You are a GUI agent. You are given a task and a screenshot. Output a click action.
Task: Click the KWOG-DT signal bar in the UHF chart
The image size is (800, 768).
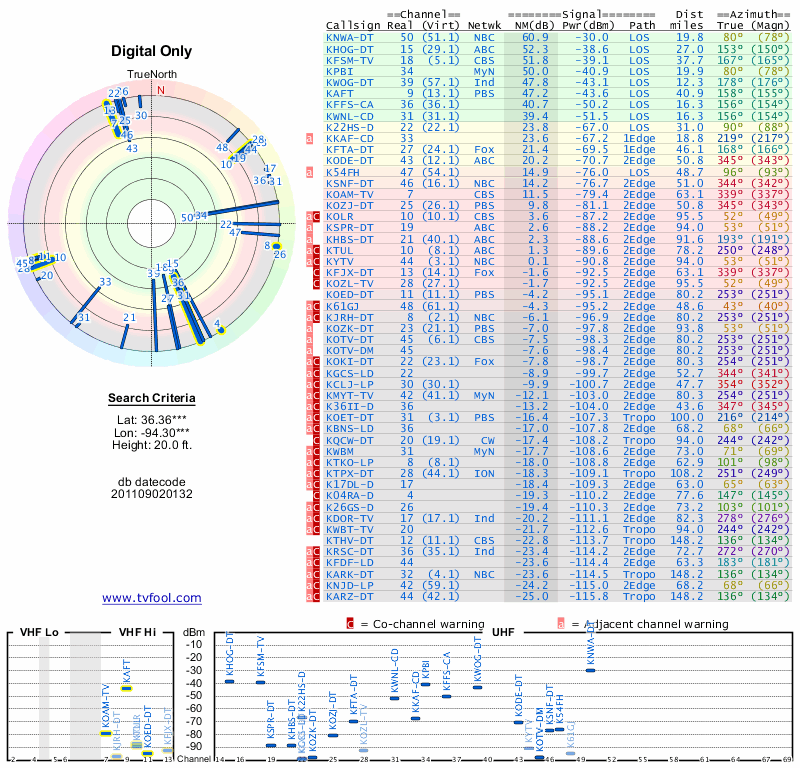[477, 687]
